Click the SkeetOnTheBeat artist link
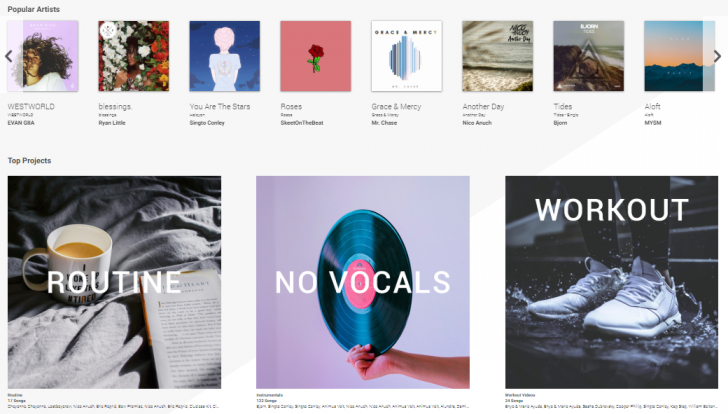 [302, 123]
